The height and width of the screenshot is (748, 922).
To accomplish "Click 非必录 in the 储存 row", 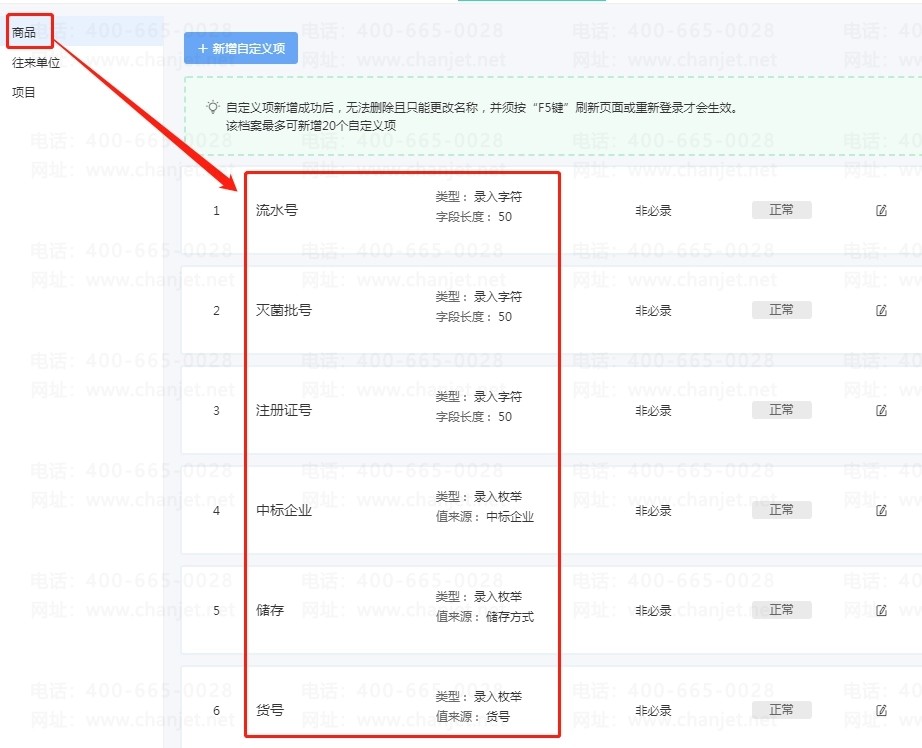I will (x=653, y=610).
